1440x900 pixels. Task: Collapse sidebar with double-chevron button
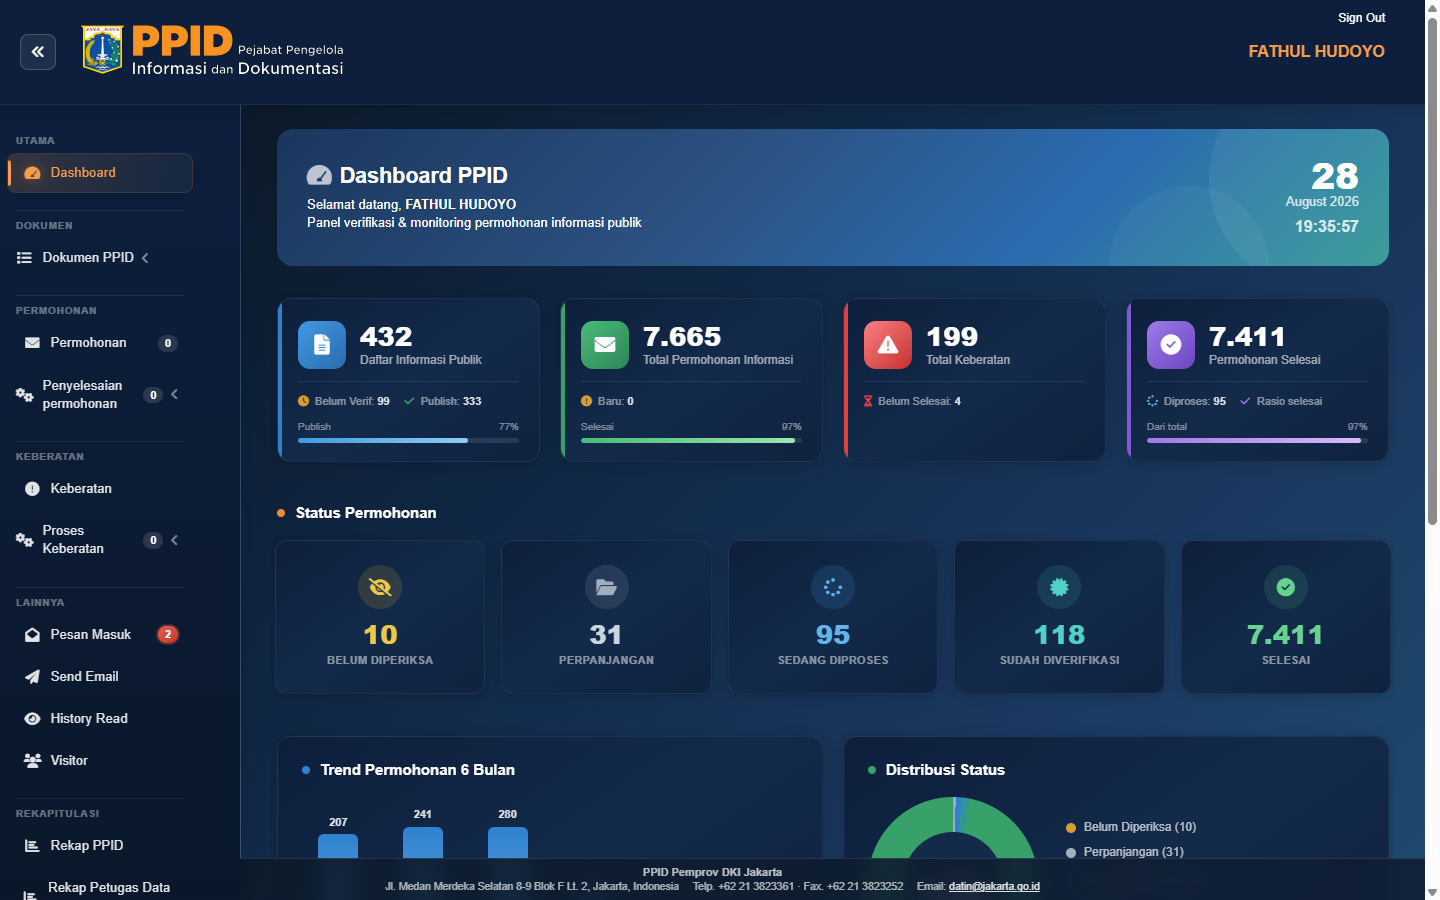[x=38, y=52]
